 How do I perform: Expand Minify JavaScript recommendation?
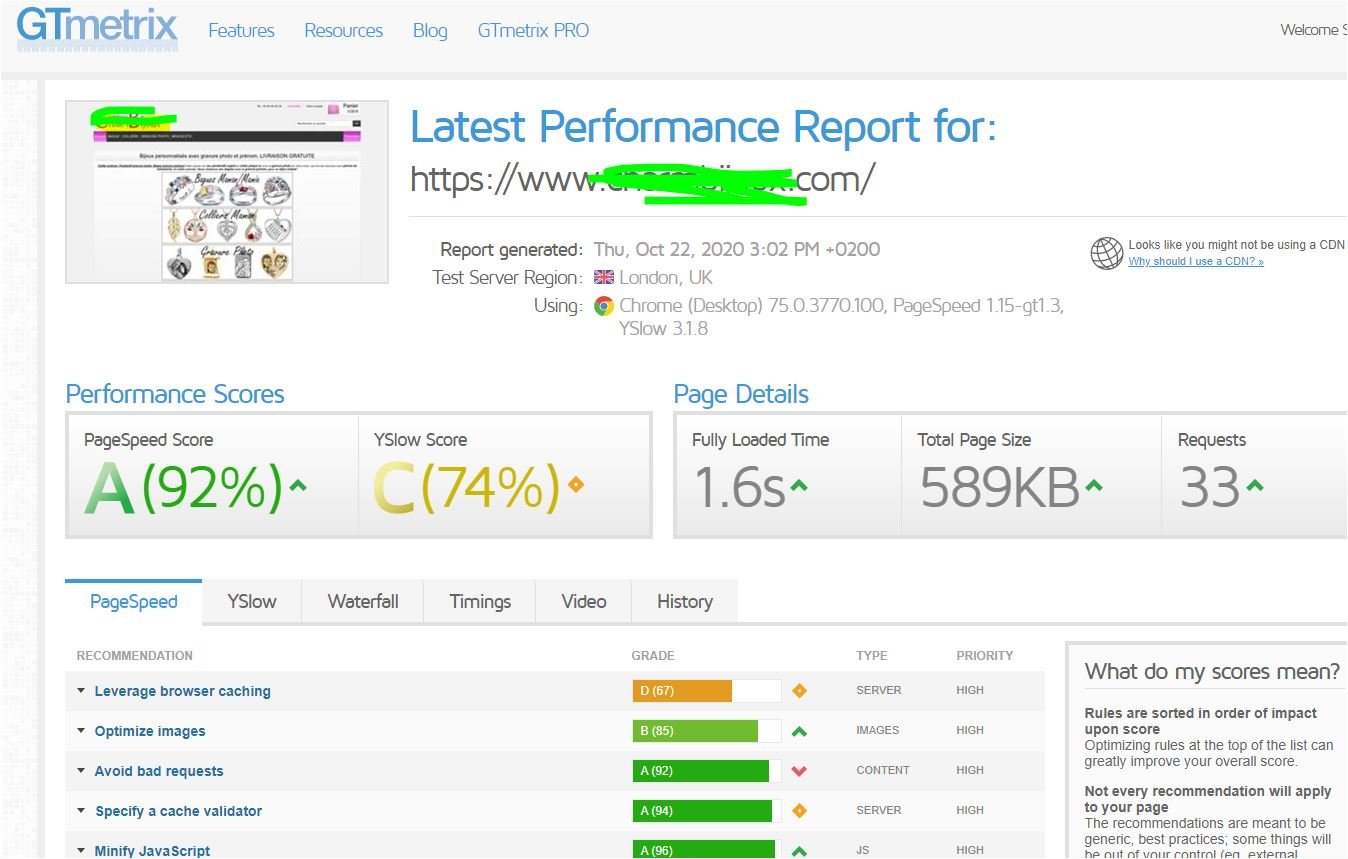(81, 851)
